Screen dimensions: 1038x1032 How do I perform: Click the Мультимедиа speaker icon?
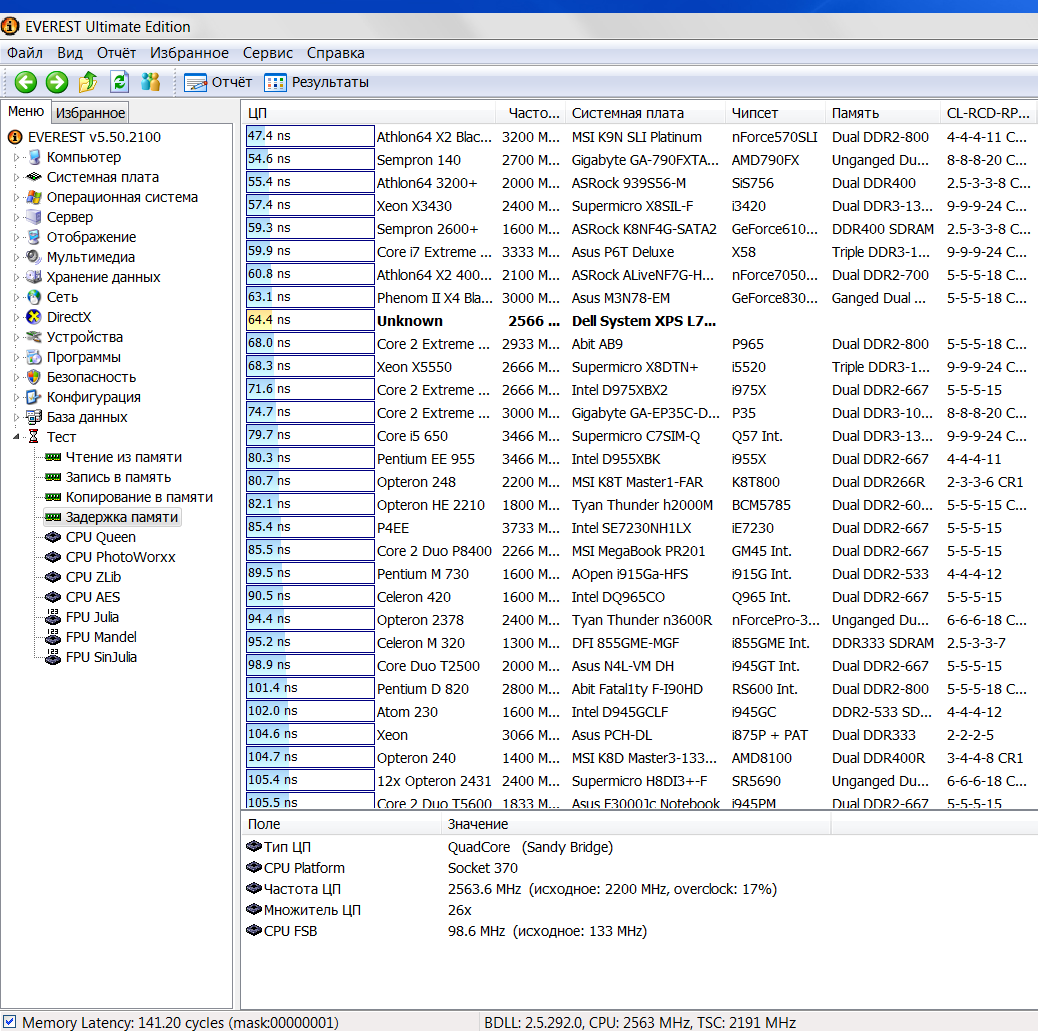point(34,257)
